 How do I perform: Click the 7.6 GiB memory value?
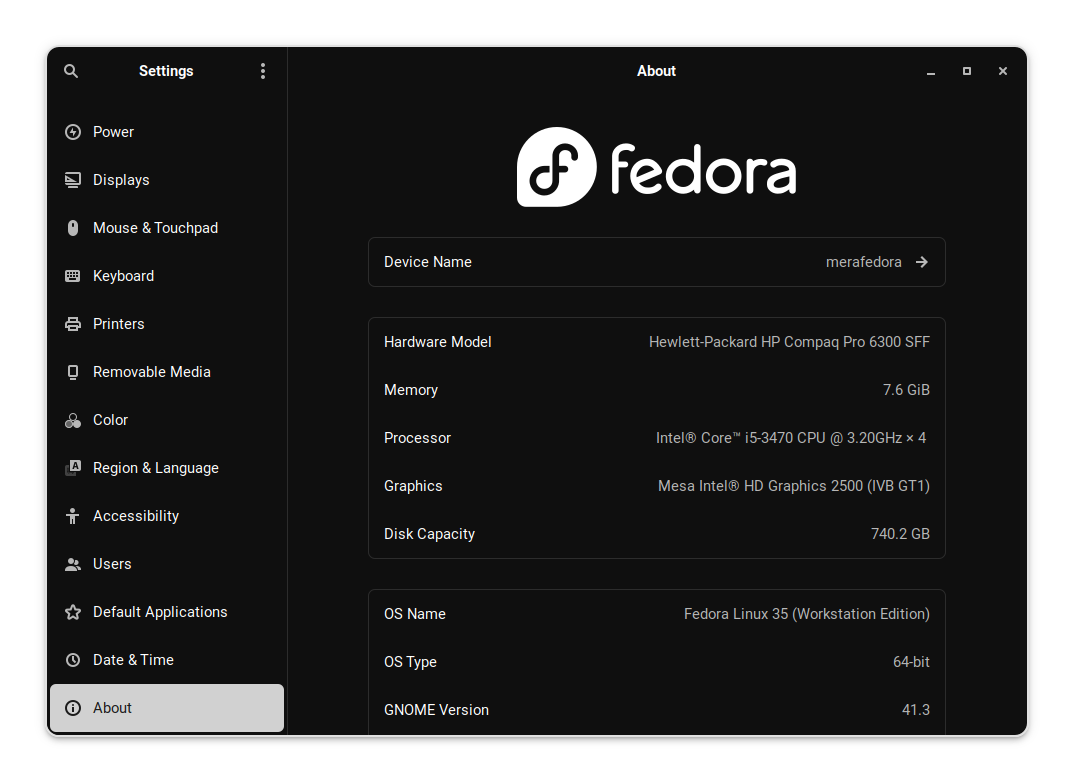click(906, 390)
